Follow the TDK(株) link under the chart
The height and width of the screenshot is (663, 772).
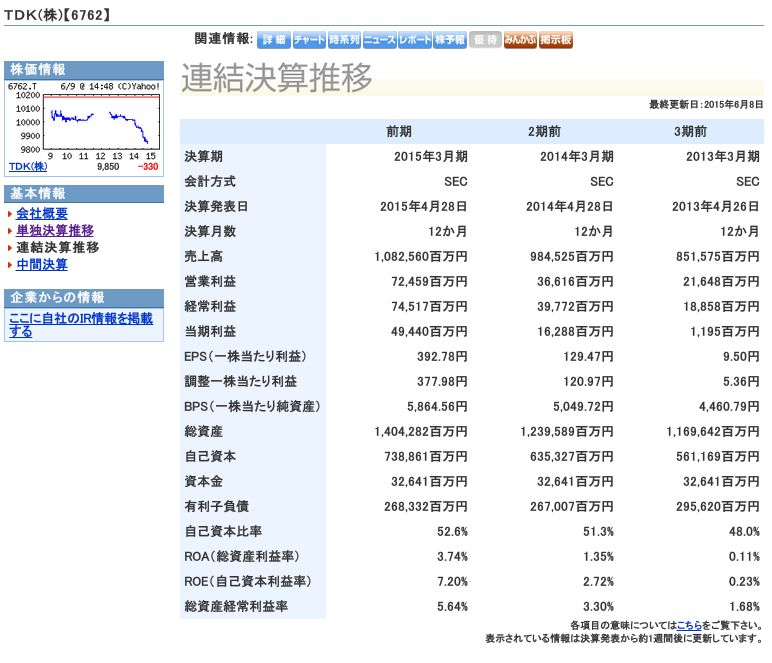28,166
